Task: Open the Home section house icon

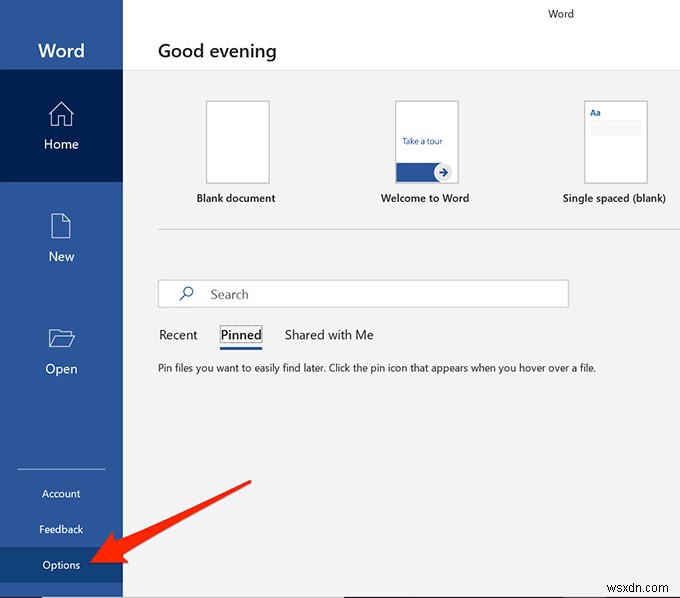Action: click(x=61, y=114)
